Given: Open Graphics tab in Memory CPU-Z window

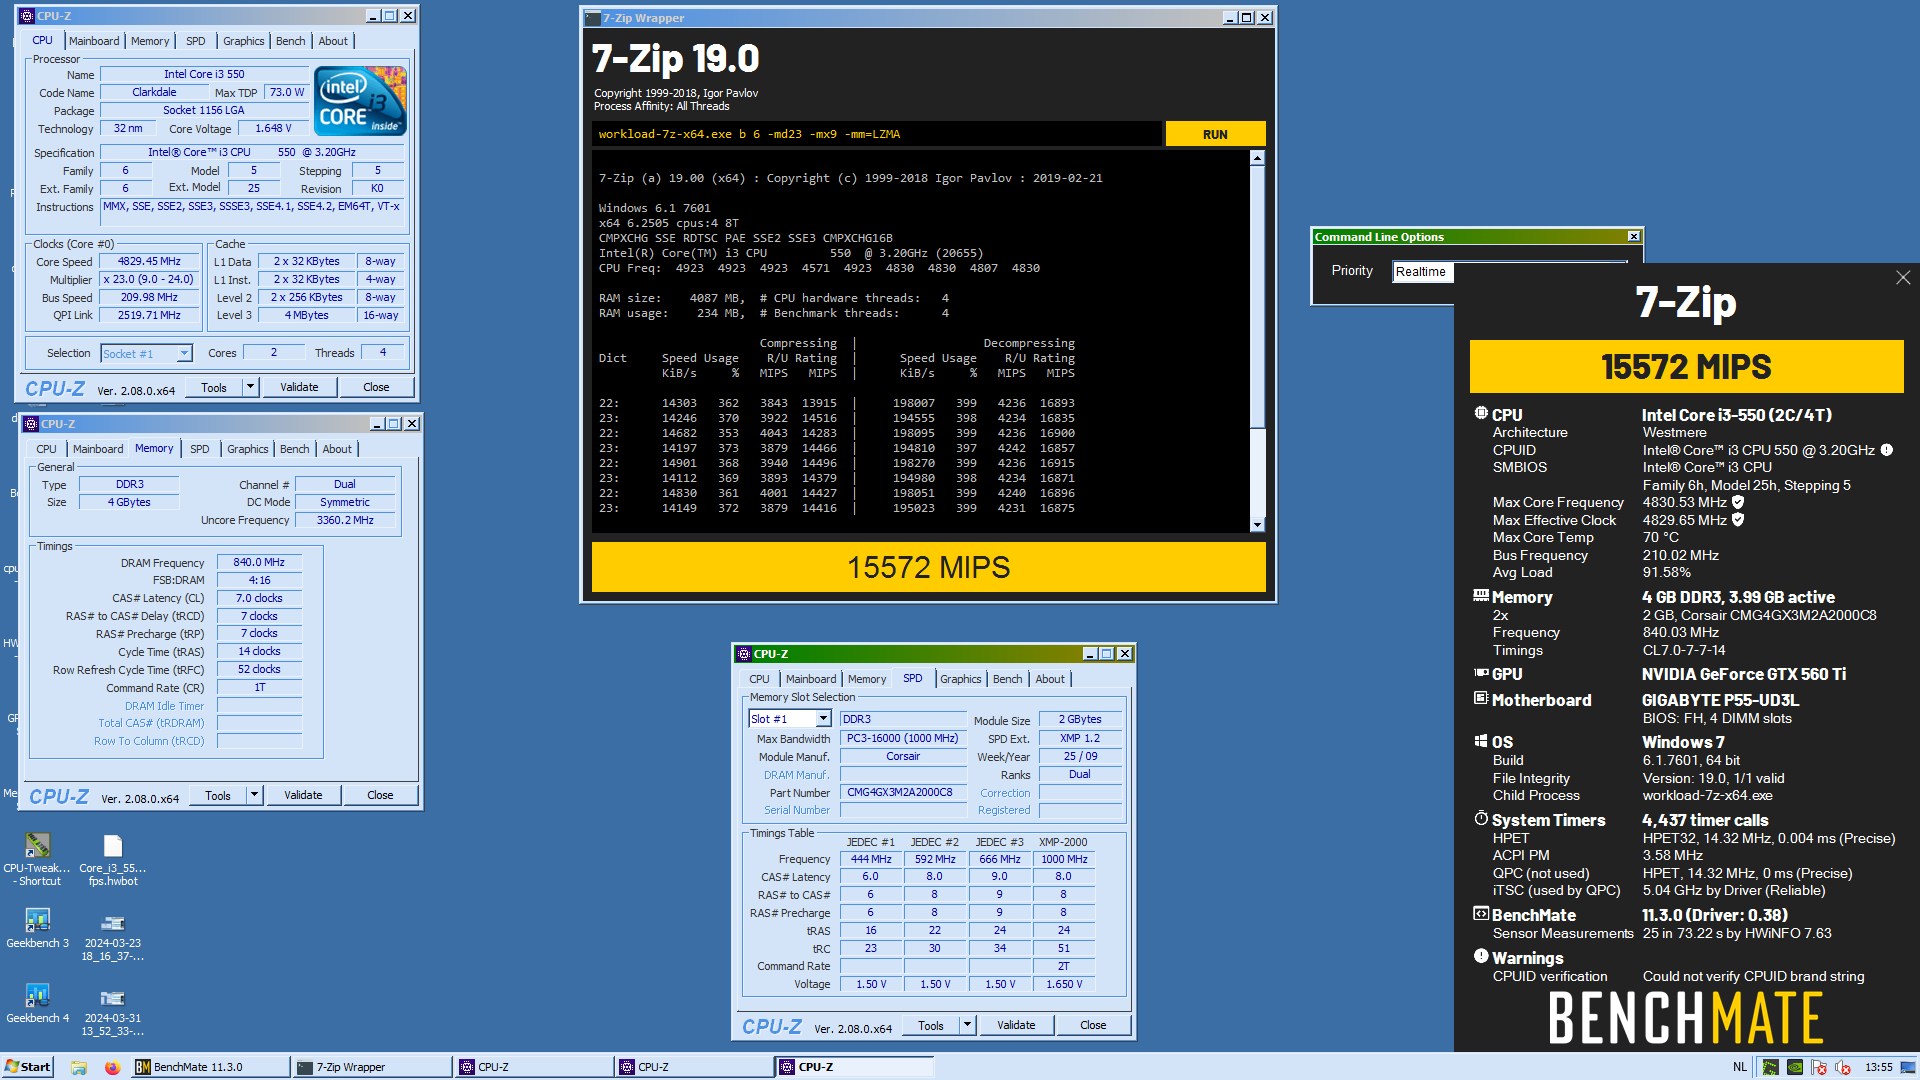Looking at the screenshot, I should (248, 449).
